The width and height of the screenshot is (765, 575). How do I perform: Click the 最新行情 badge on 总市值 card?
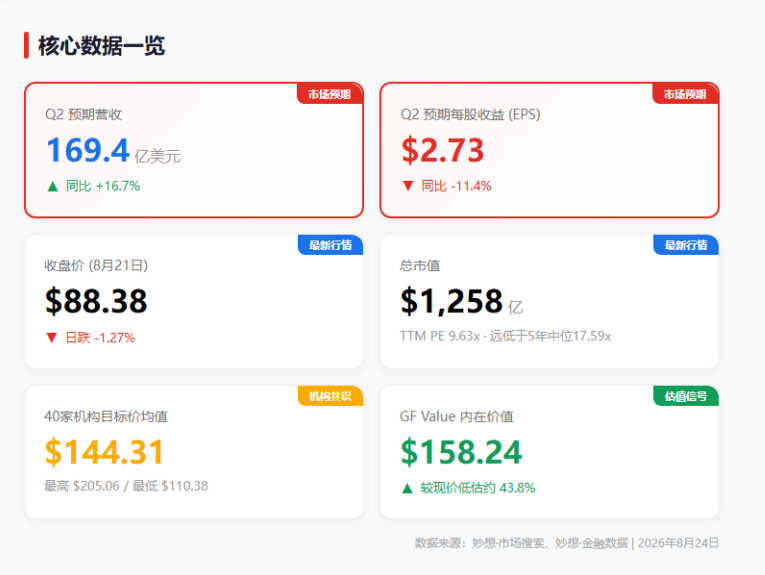click(x=685, y=245)
